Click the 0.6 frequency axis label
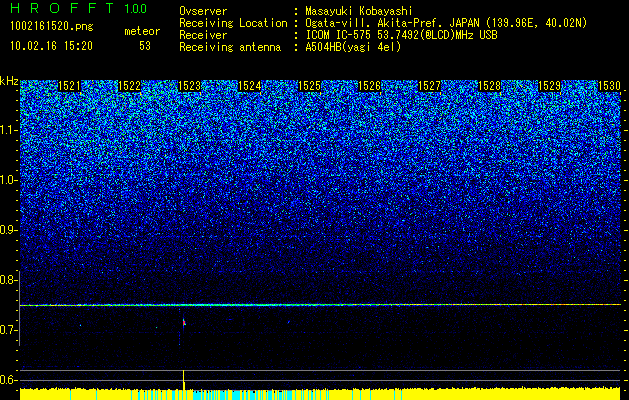Viewport: 629px width, 400px height. pos(9,380)
